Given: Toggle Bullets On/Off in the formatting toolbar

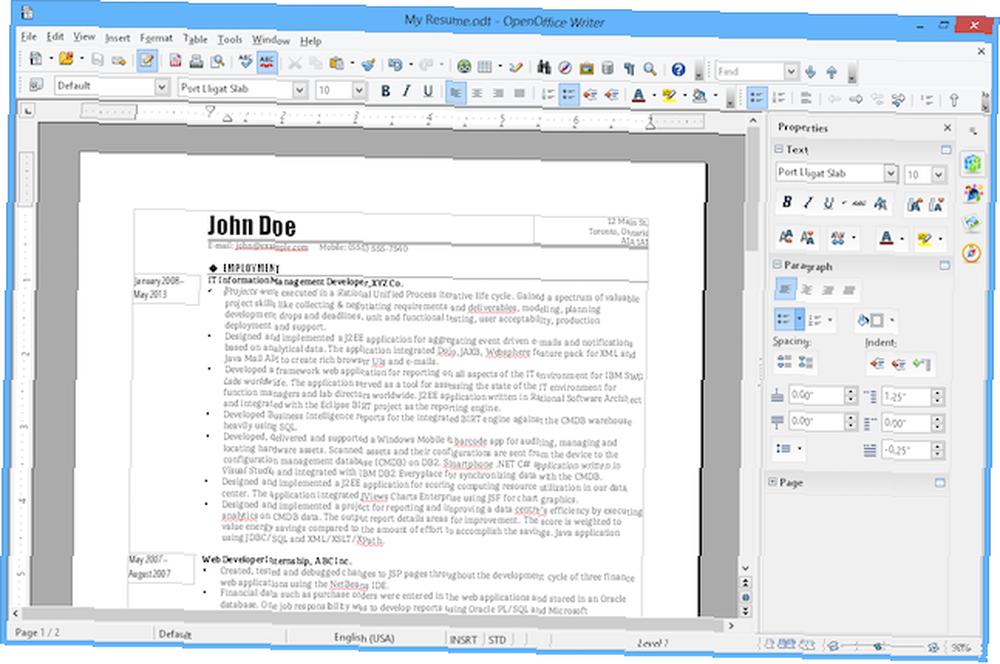Looking at the screenshot, I should (569, 94).
